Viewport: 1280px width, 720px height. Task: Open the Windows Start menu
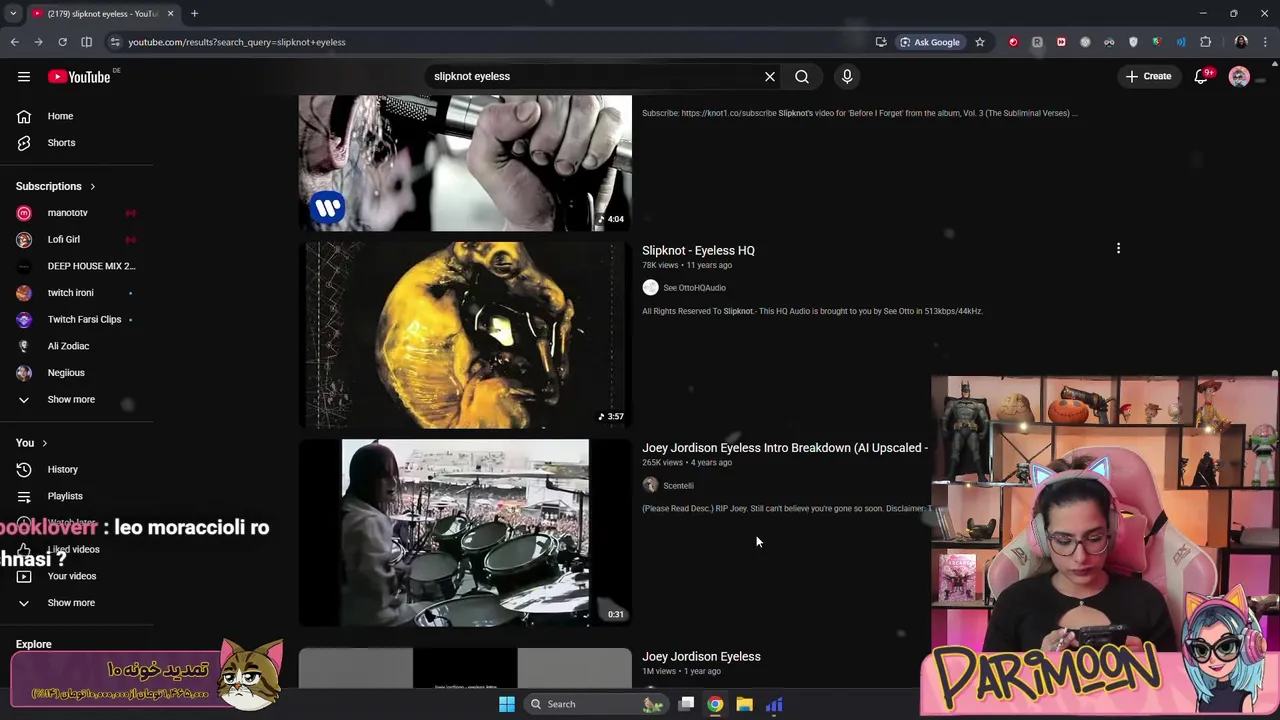coord(507,704)
